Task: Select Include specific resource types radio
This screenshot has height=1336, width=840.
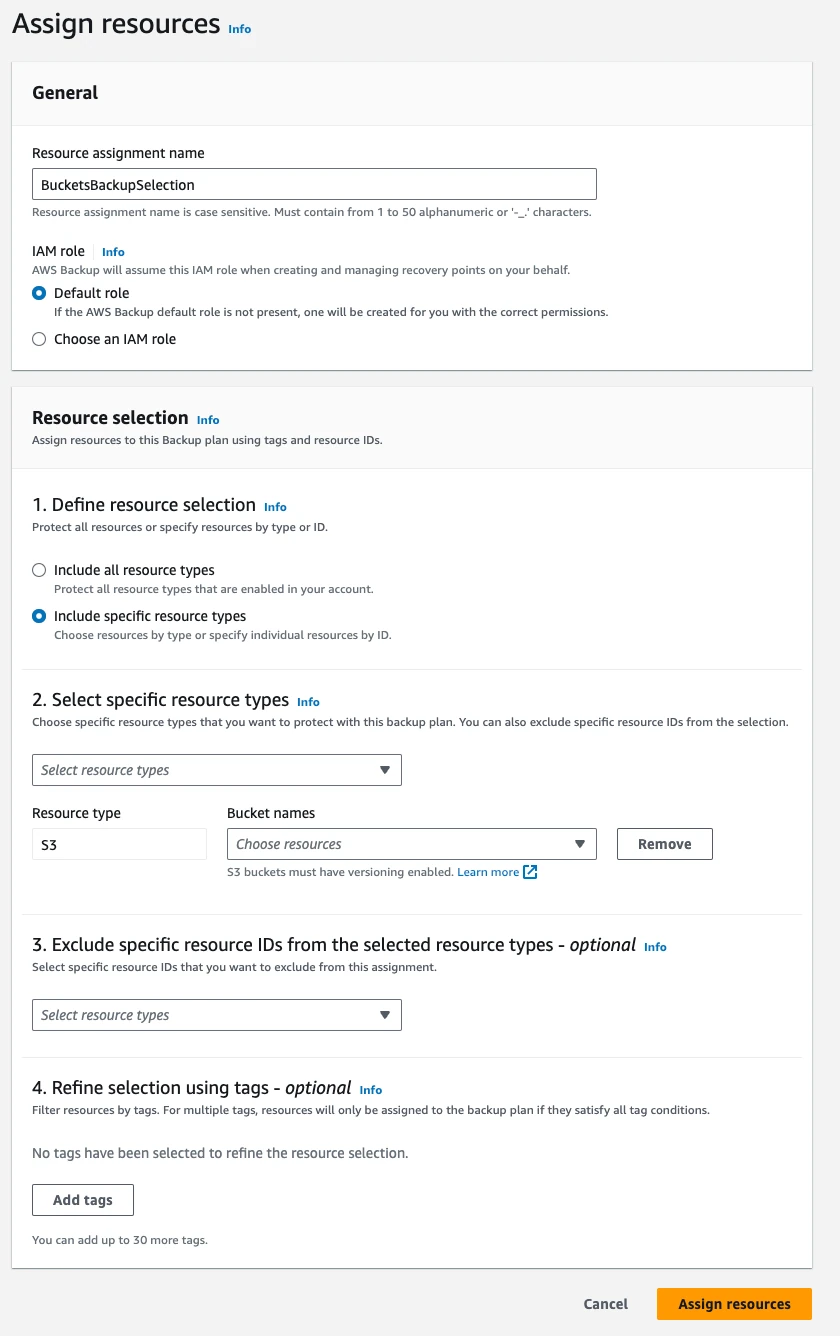Action: pyautogui.click(x=39, y=616)
